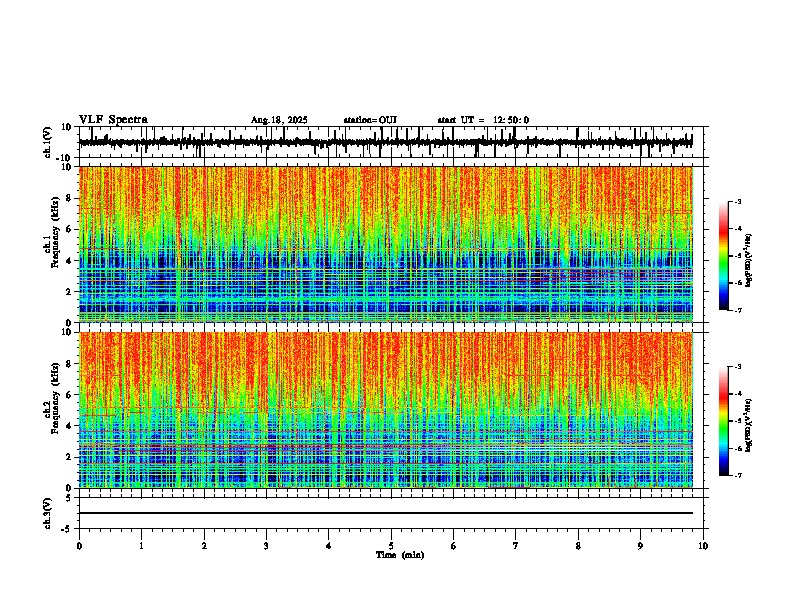Click the ch.1 colorbar log(PSD) unit label
This screenshot has width=792, height=612.
[x=749, y=260]
